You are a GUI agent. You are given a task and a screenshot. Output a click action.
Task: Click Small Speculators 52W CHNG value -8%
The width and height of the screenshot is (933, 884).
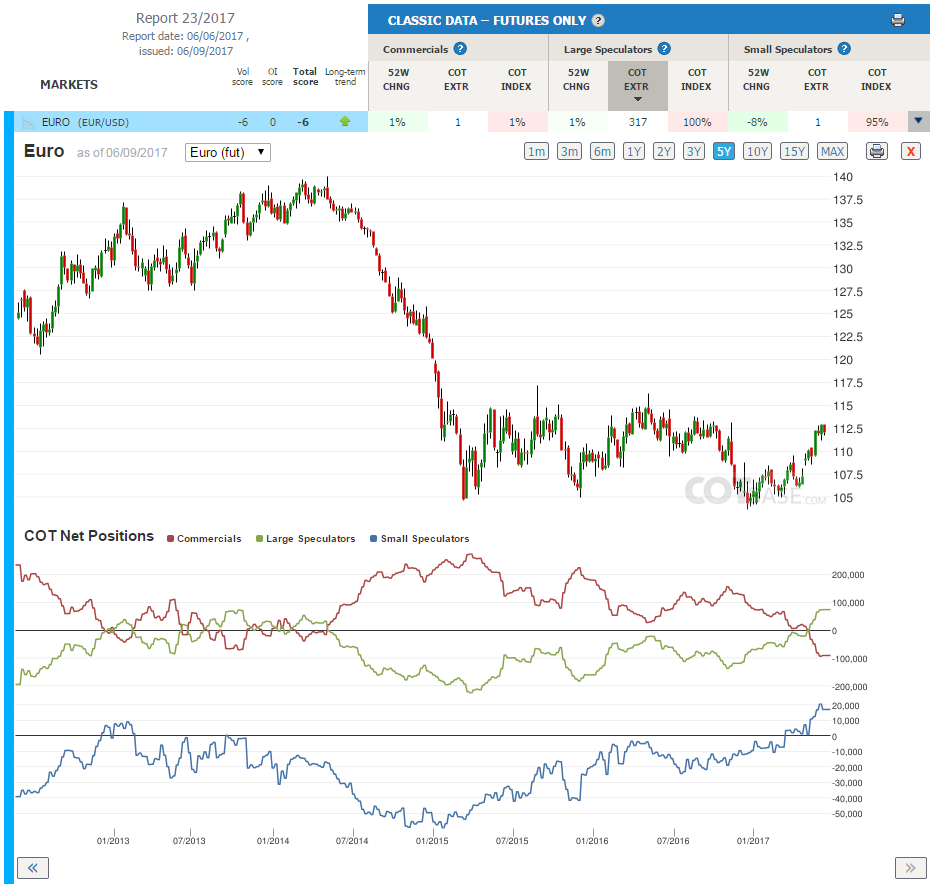point(757,122)
